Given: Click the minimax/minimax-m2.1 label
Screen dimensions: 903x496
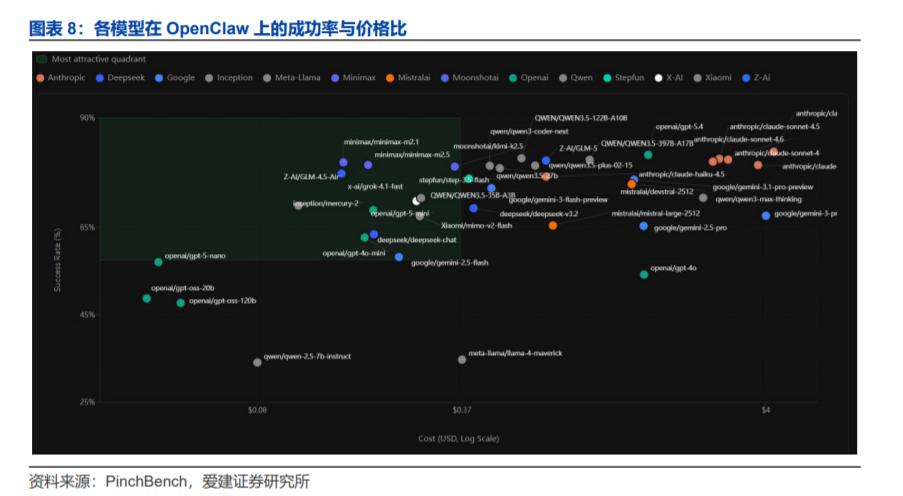Looking at the screenshot, I should point(381,142).
